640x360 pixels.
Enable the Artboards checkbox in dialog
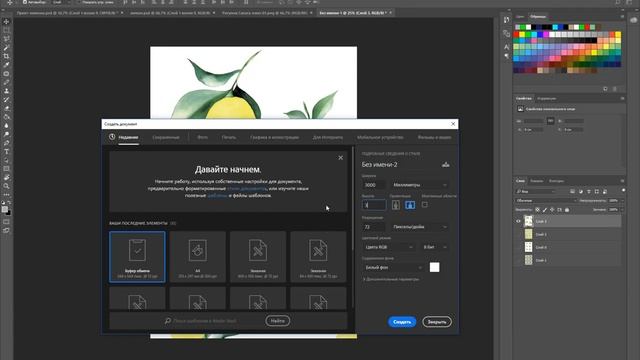point(424,204)
